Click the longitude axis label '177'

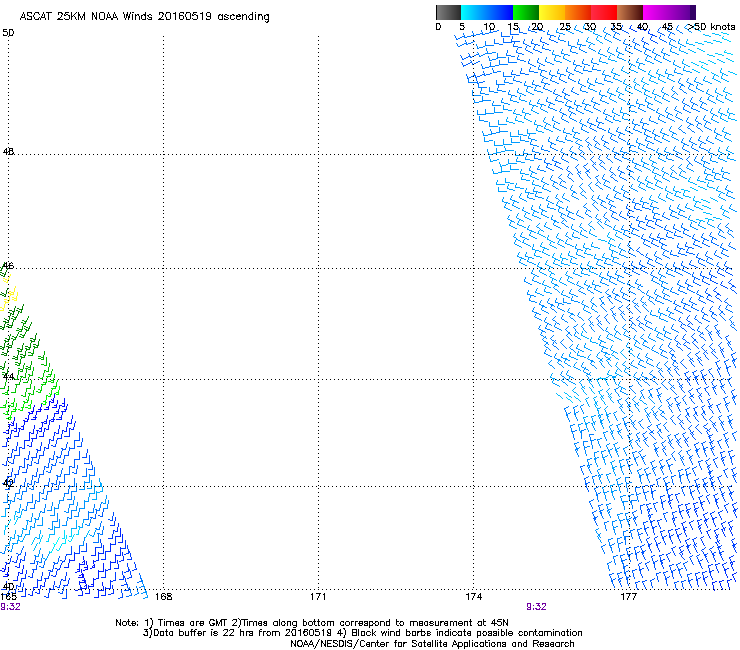click(628, 597)
